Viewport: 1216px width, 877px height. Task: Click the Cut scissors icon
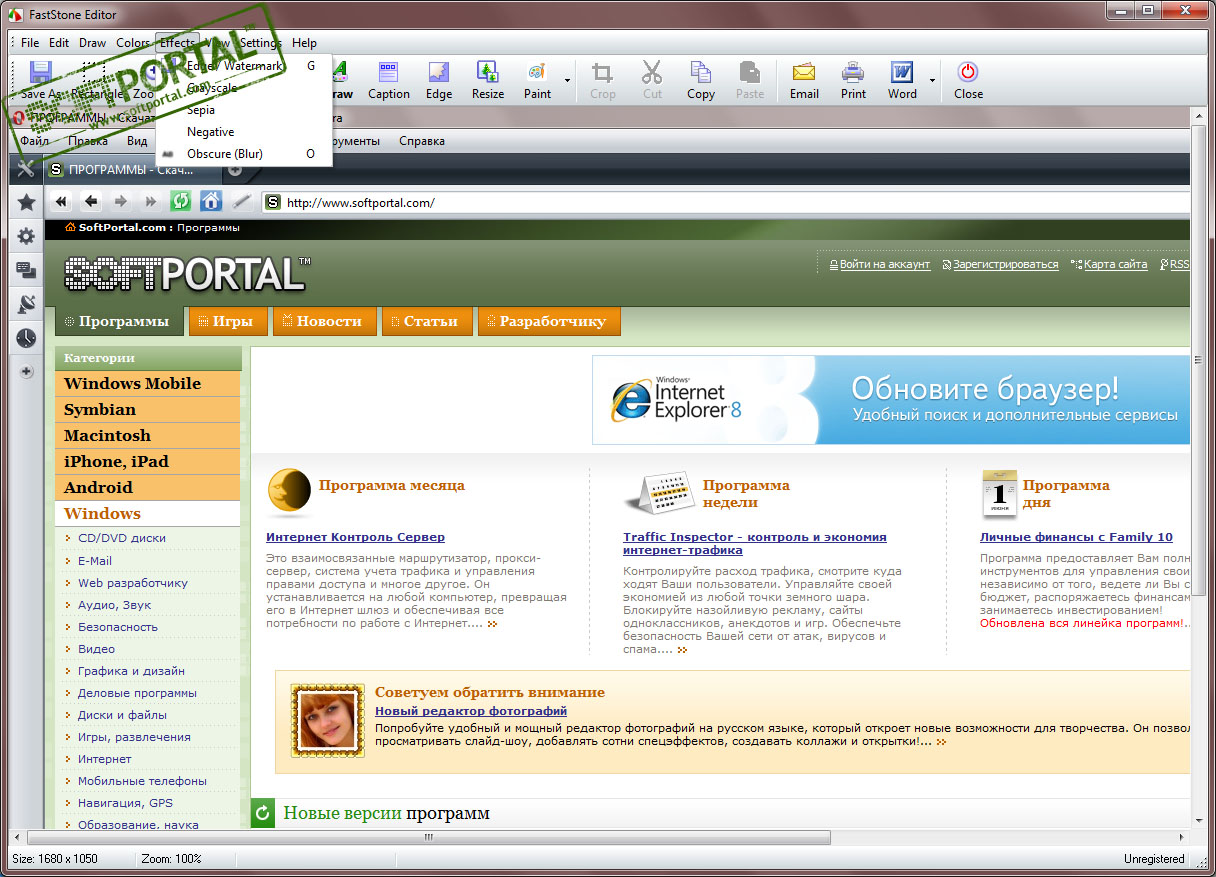pos(652,73)
